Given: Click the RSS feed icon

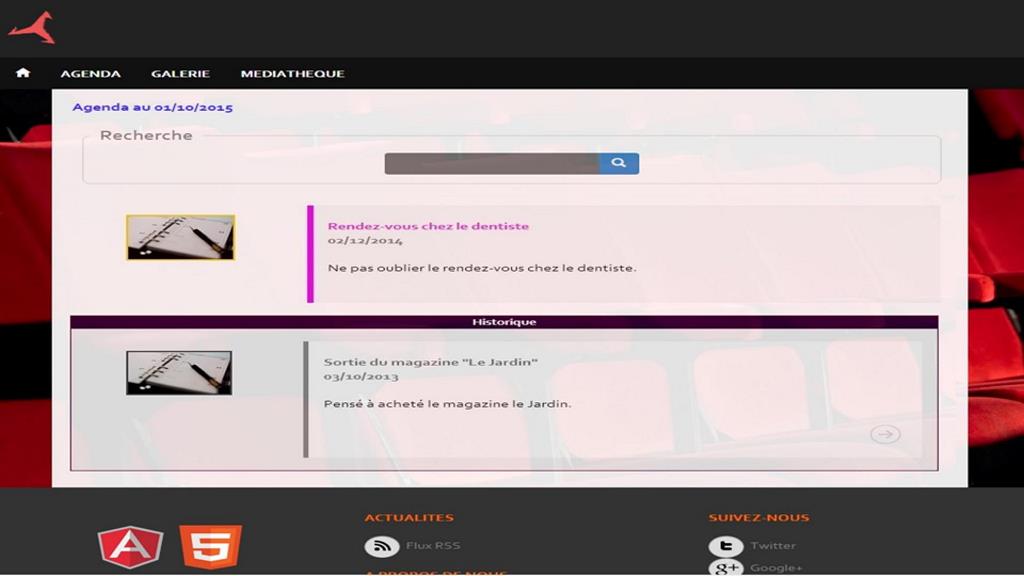Looking at the screenshot, I should coord(382,546).
